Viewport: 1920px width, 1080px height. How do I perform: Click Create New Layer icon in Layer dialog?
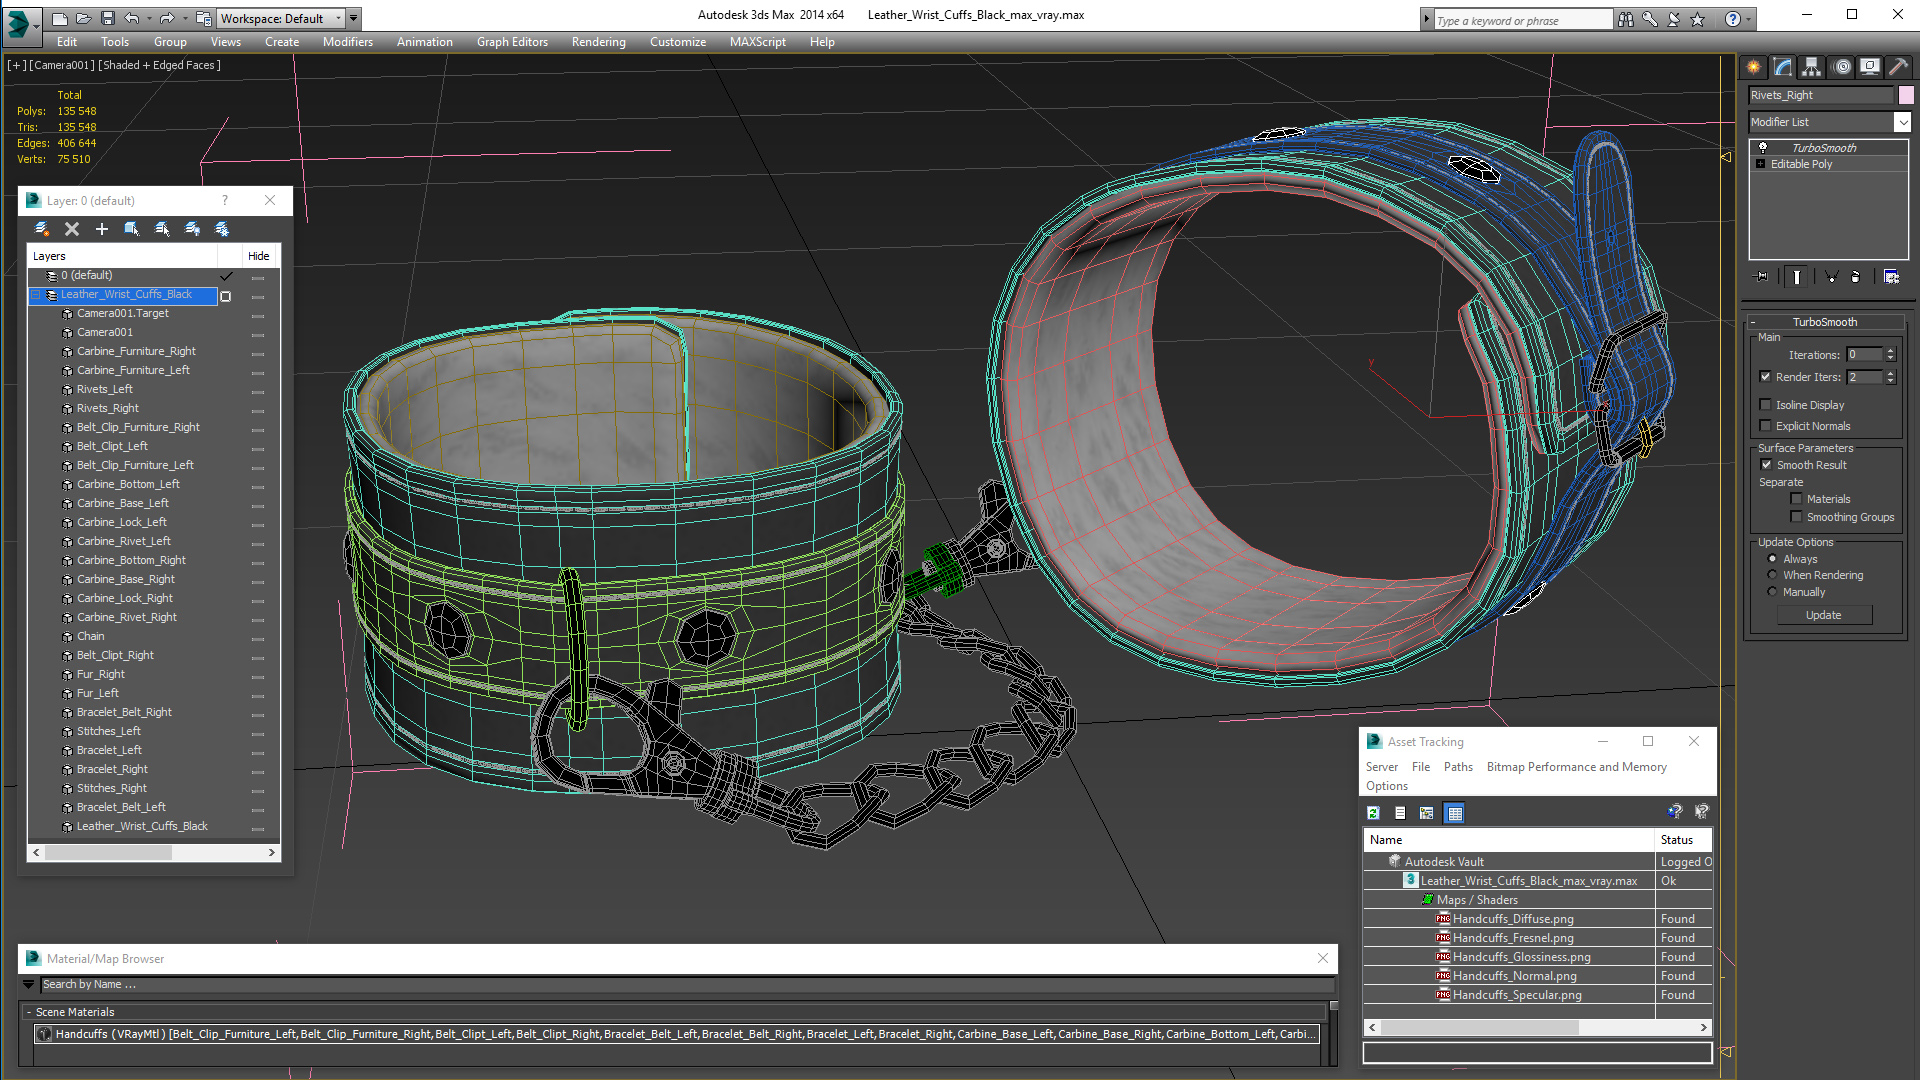[42, 229]
